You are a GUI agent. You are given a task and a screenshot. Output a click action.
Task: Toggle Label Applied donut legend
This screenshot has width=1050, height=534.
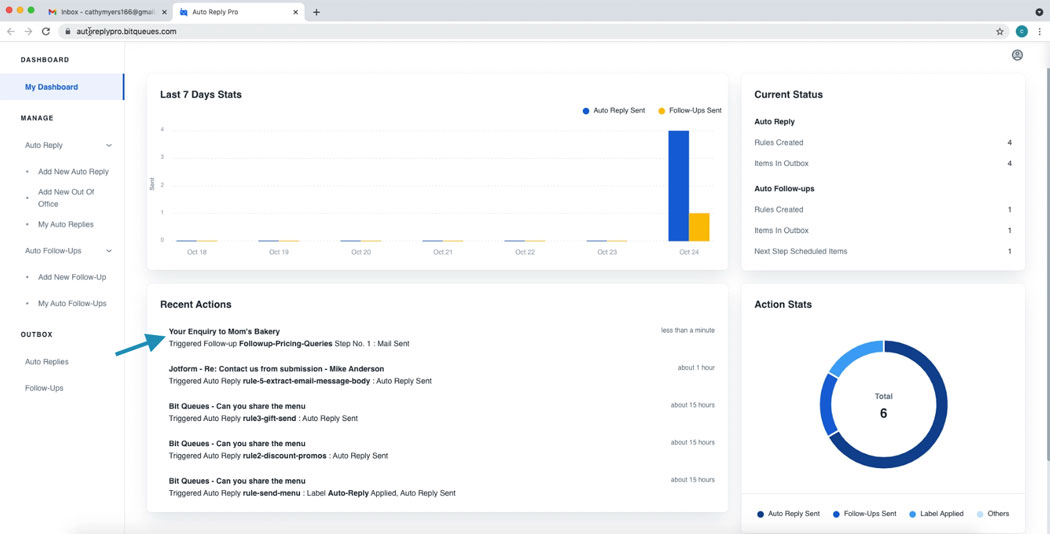(936, 514)
